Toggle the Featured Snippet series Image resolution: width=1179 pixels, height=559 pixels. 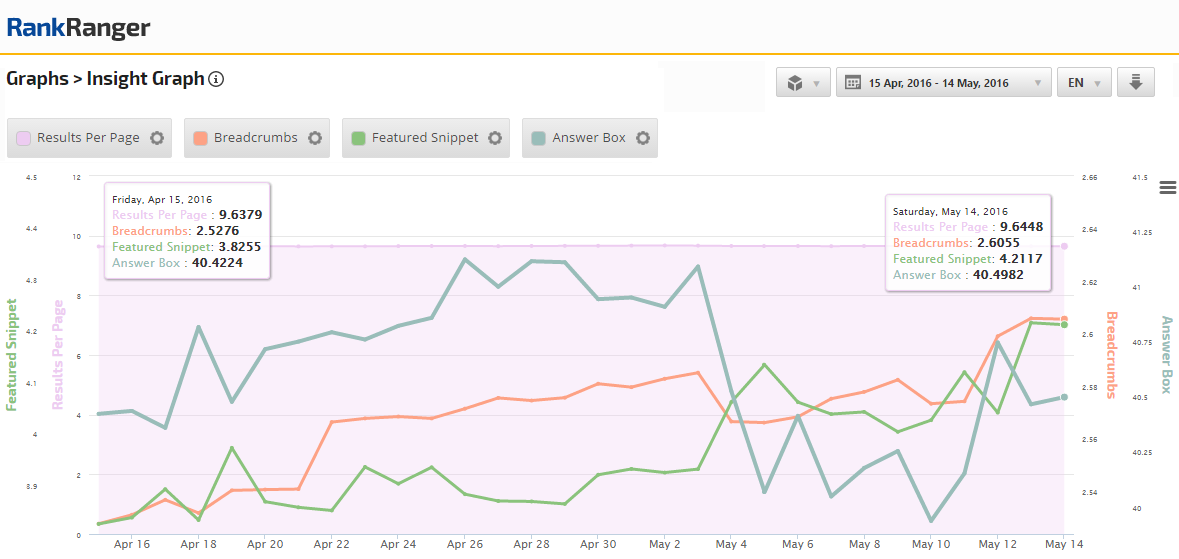click(424, 138)
